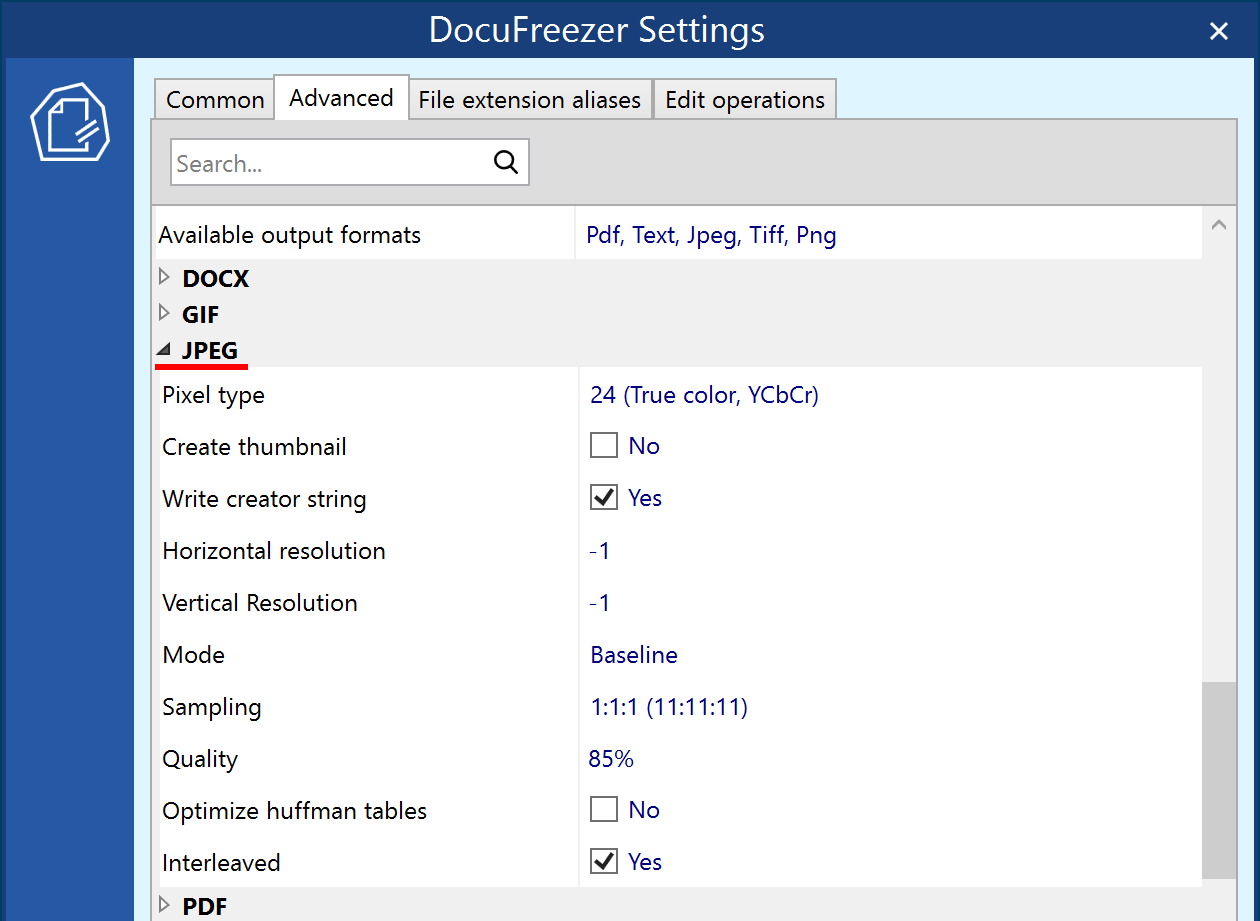This screenshot has width=1260, height=921.
Task: Enable the Create thumbnail checkbox
Action: tap(604, 446)
